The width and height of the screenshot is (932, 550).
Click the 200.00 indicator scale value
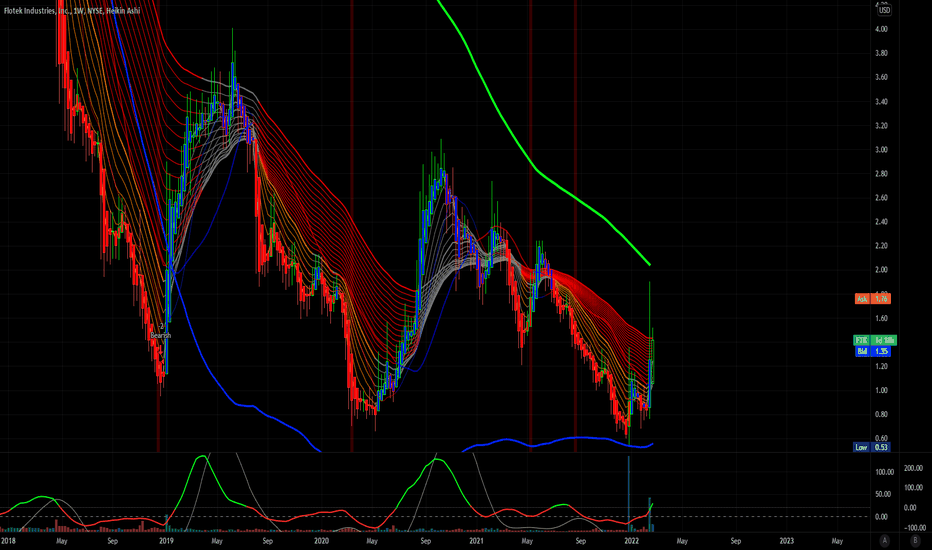[914, 469]
